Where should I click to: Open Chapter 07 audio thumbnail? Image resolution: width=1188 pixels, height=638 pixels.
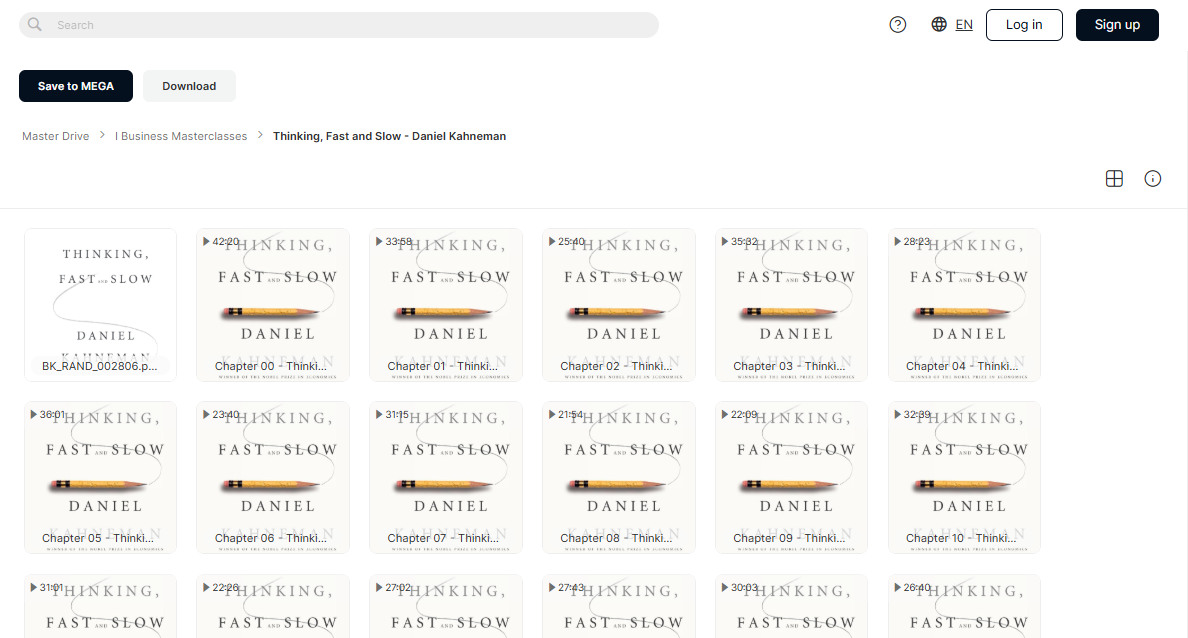pyautogui.click(x=446, y=477)
